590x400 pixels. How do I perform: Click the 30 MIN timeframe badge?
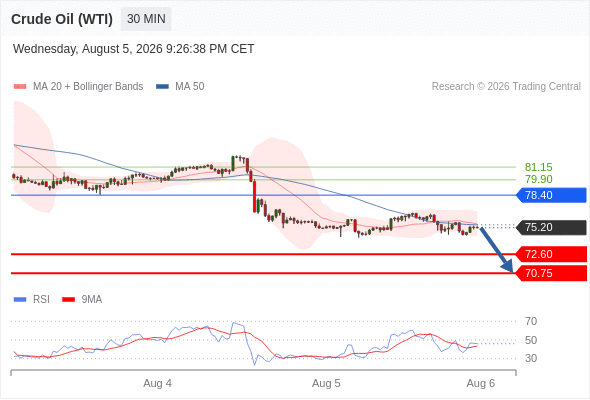[146, 19]
